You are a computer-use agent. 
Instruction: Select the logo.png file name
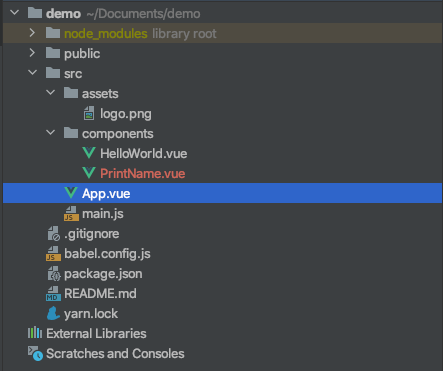point(126,114)
